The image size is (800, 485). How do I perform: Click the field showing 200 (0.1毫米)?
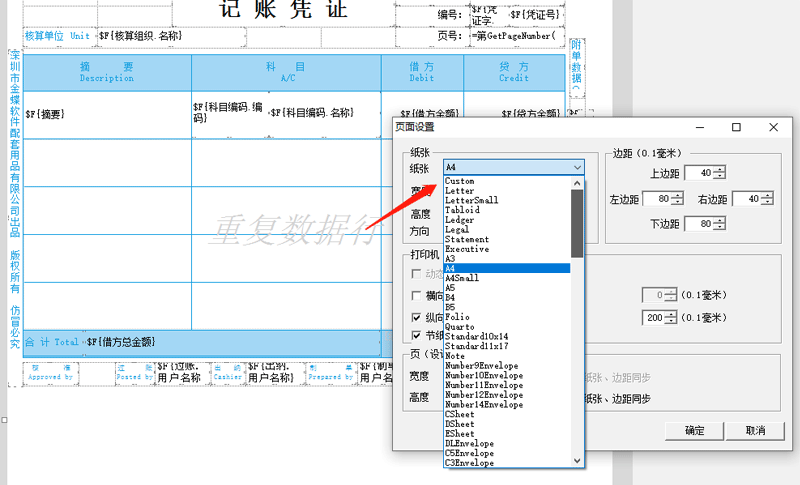click(654, 318)
